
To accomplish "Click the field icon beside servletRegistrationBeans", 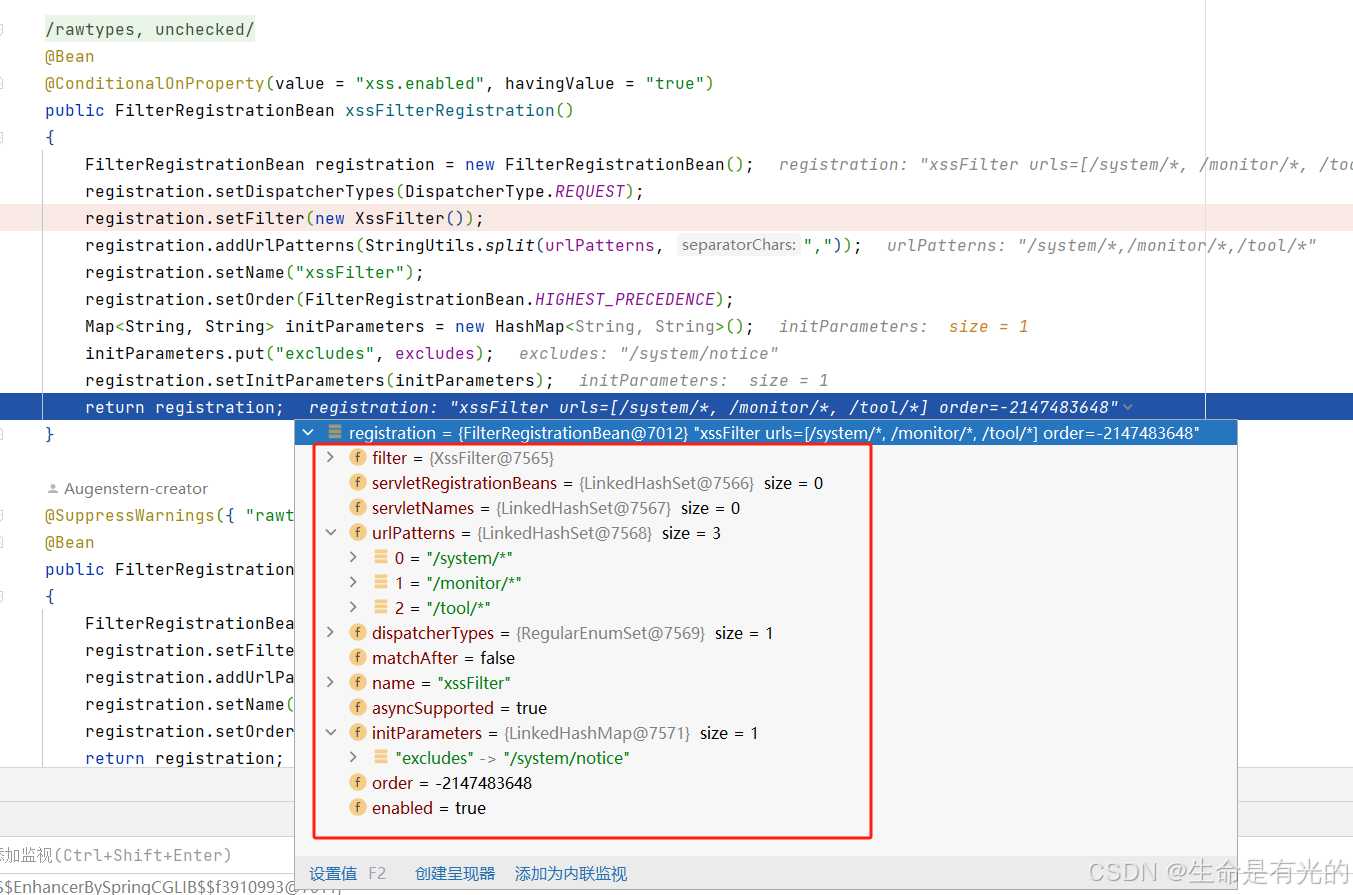I will [x=357, y=483].
